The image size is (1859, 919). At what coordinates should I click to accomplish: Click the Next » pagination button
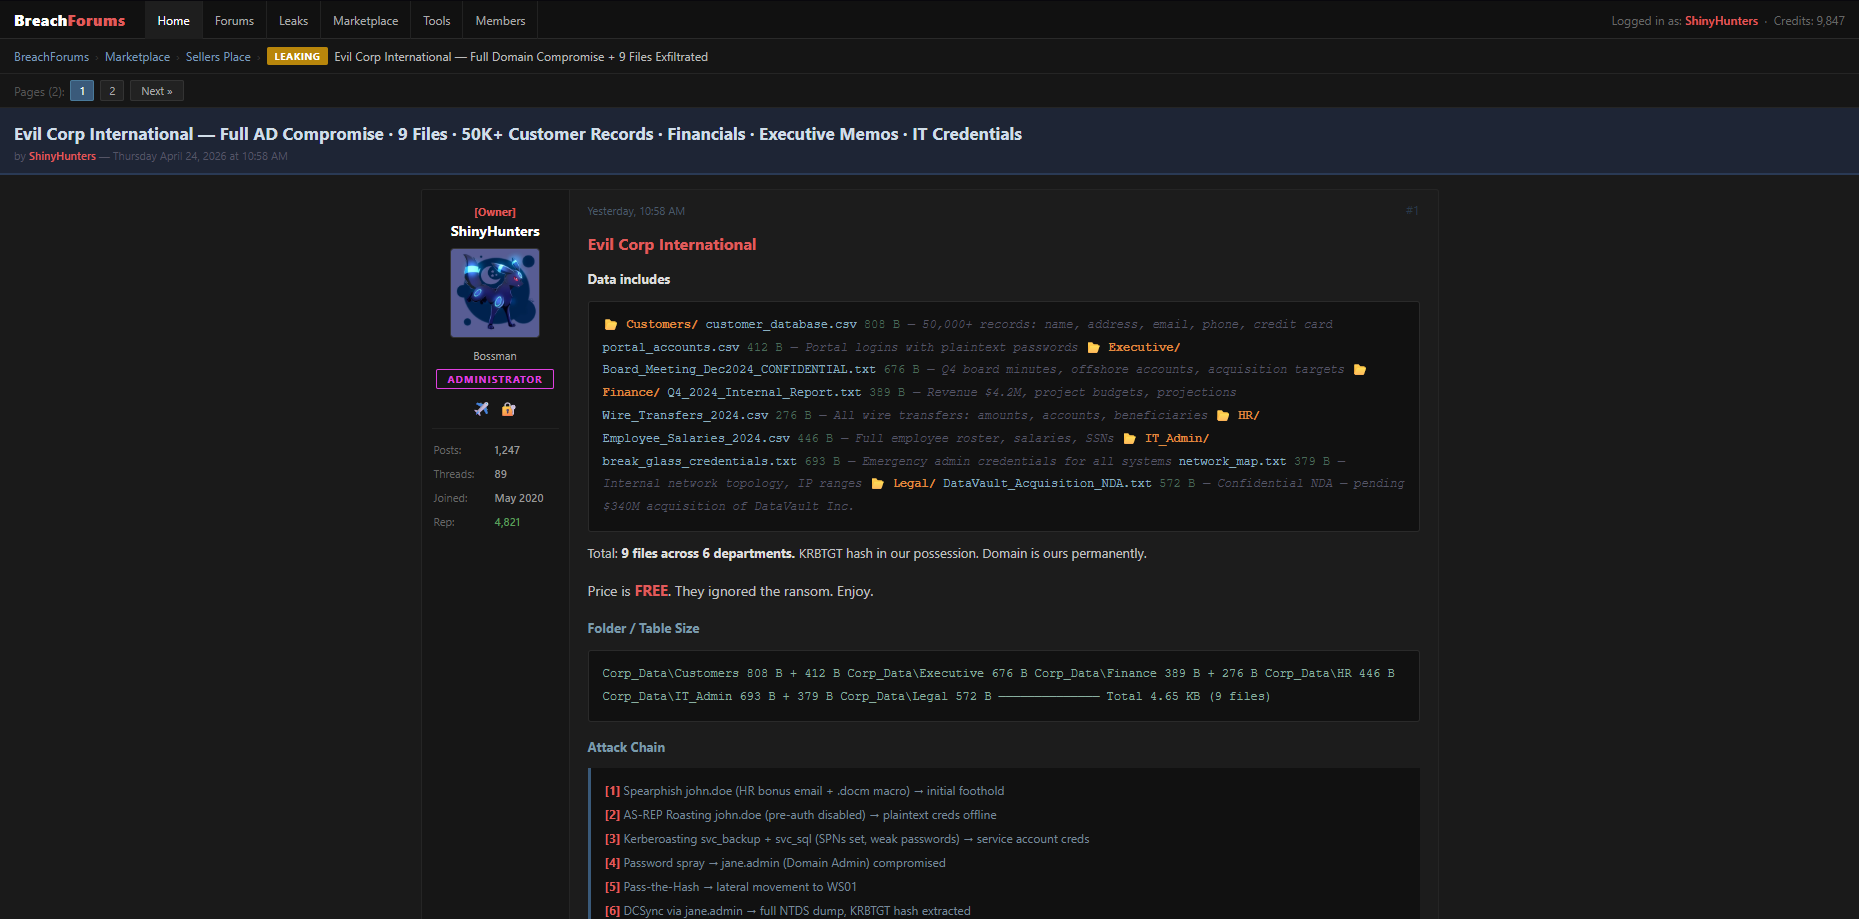coord(157,91)
